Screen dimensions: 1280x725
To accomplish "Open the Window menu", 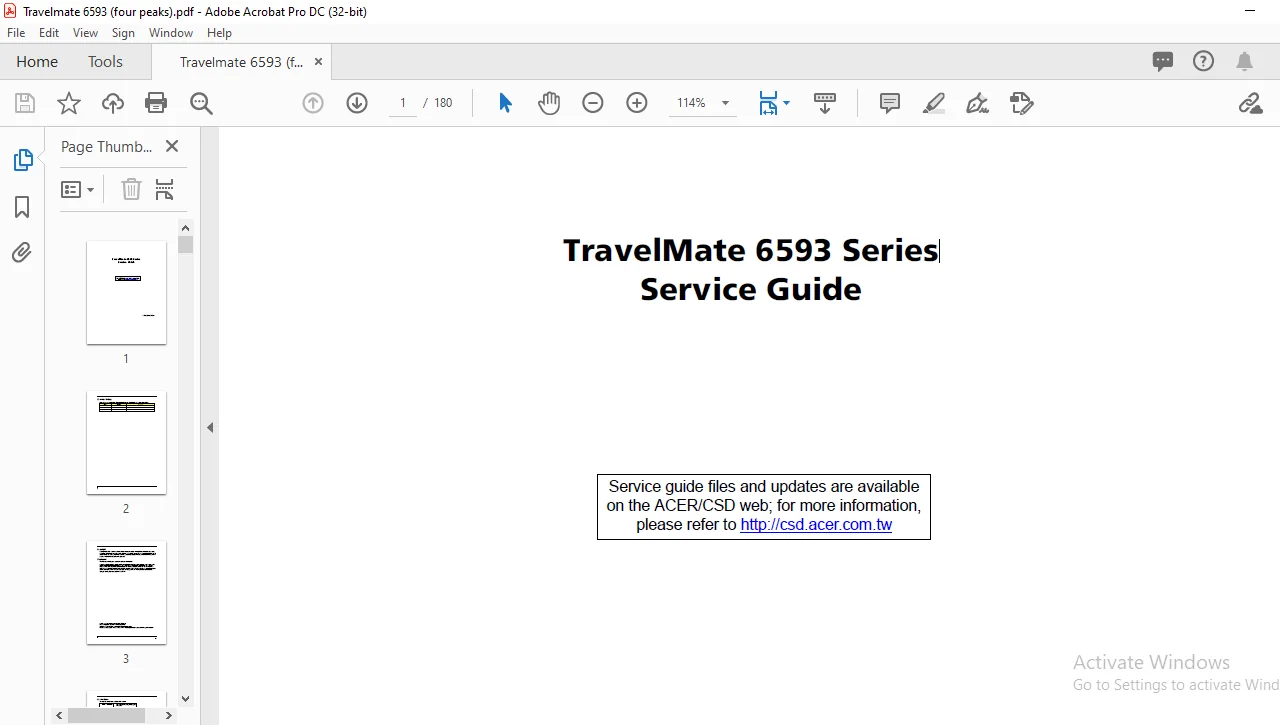I will [x=171, y=33].
